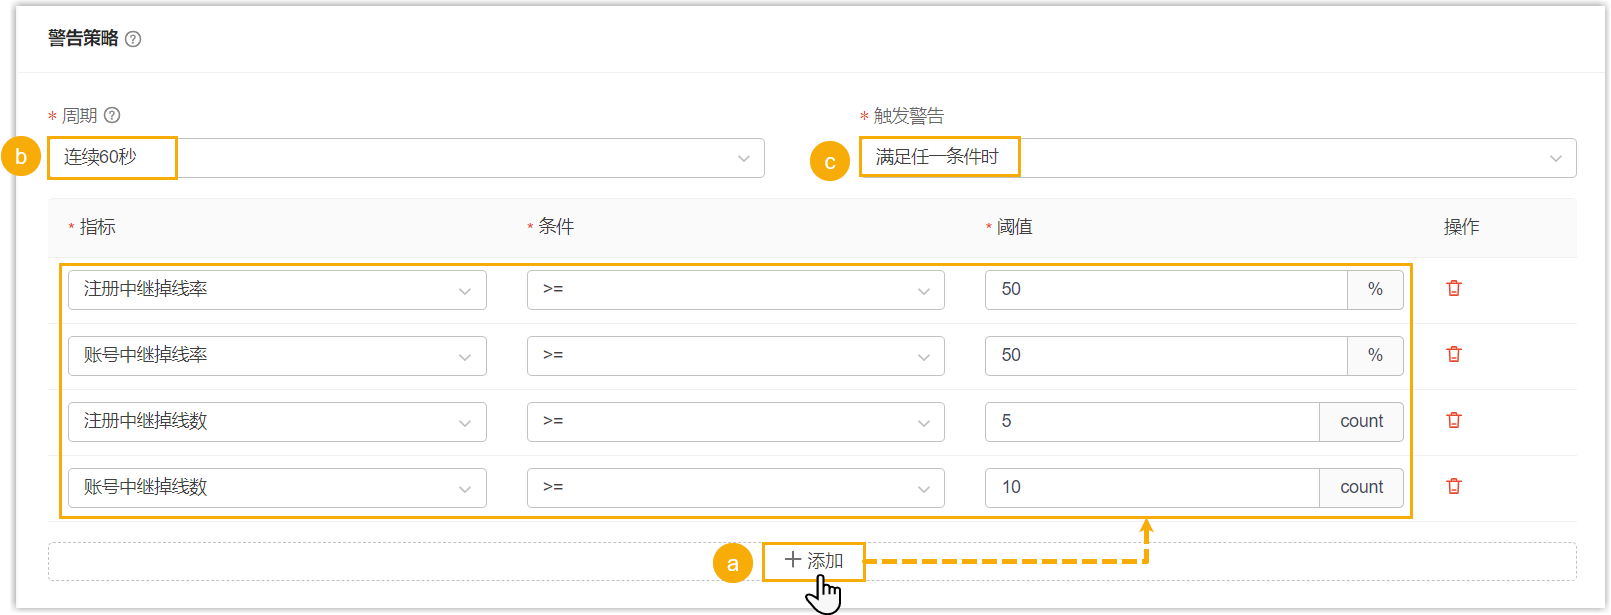Click help icon next to 警告策略 title
This screenshot has height=615, width=1611.
coord(133,39)
